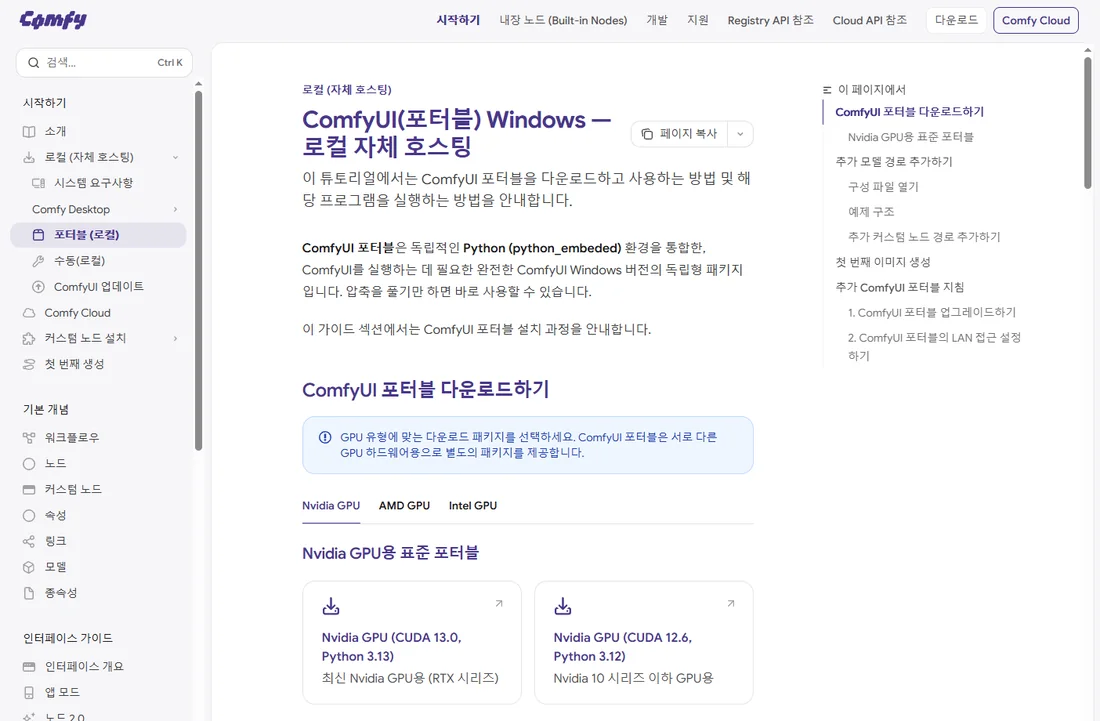
Task: Open 내장 노드 (Built-in Nodes) navigation tab
Action: click(x=563, y=20)
